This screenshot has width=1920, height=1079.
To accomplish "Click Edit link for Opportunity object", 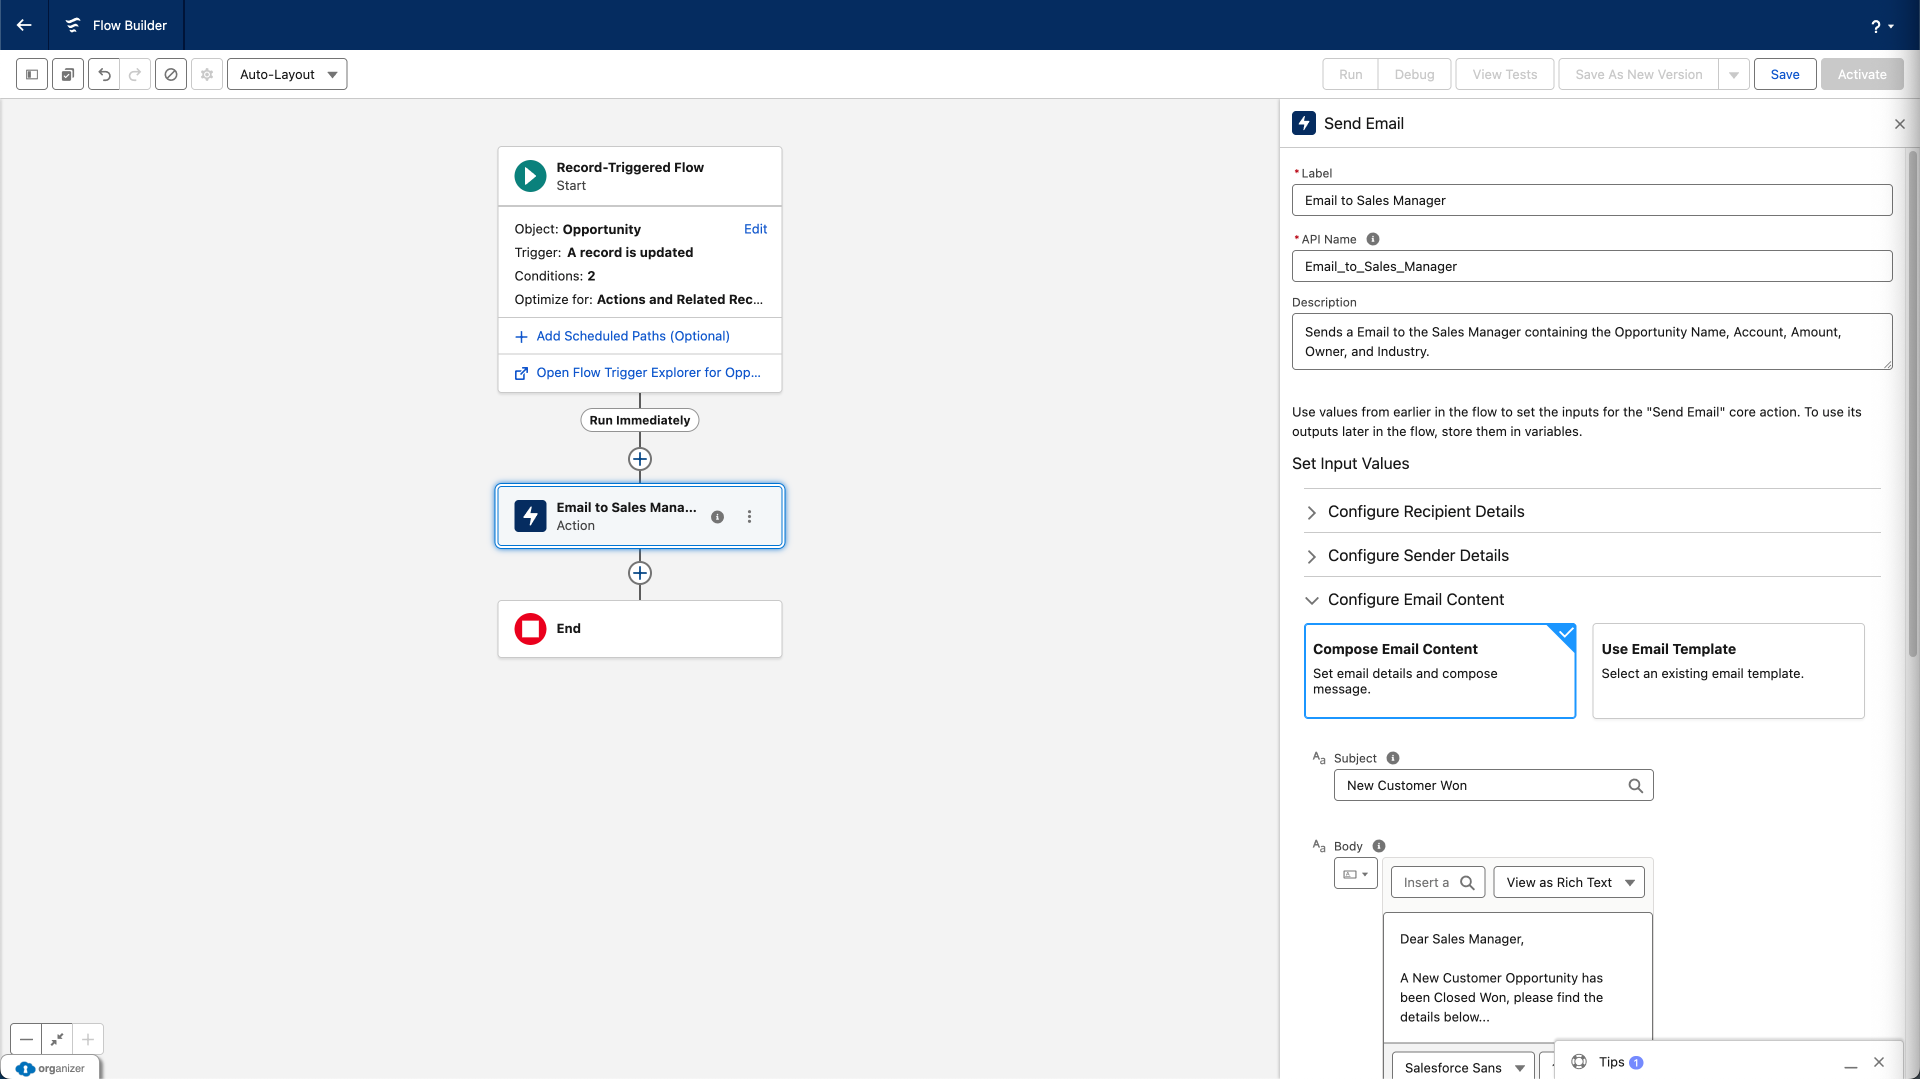I will (x=755, y=229).
